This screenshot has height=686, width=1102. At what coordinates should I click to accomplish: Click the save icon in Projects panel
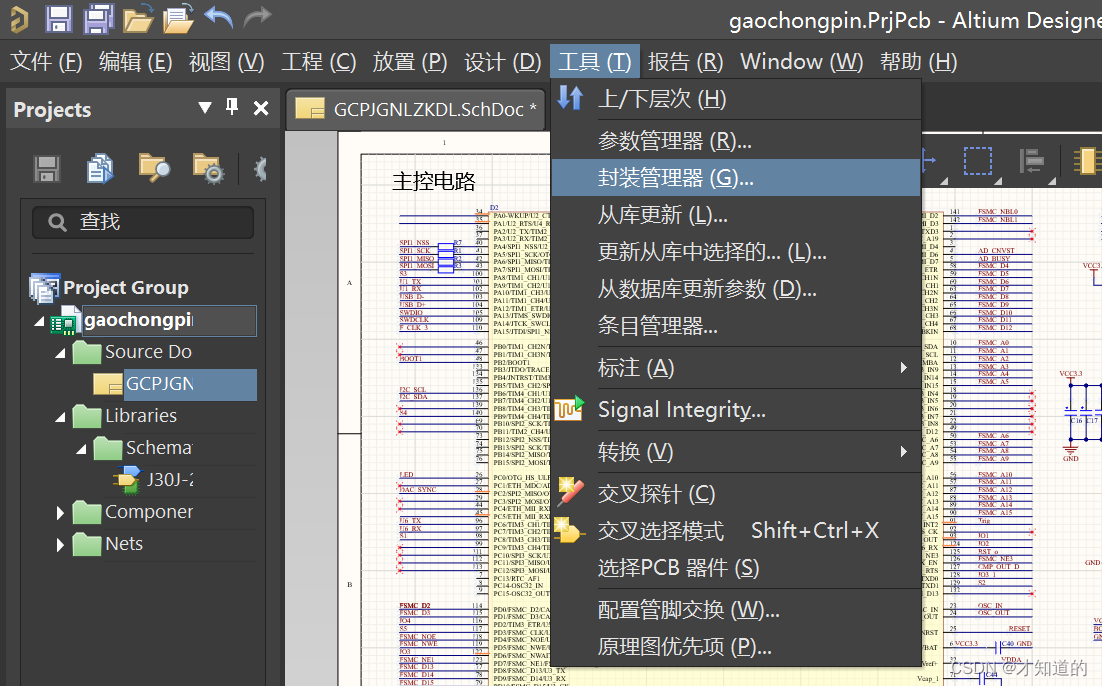pyautogui.click(x=46, y=168)
